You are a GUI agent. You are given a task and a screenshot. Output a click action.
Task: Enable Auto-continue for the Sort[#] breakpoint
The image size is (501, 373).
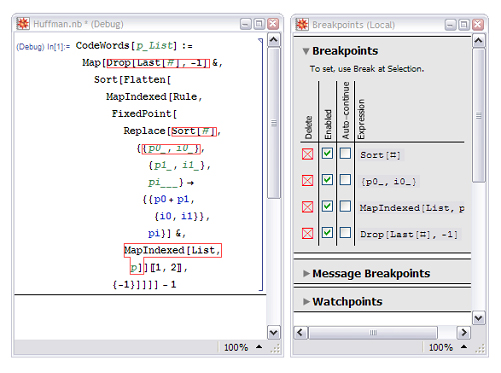345,153
